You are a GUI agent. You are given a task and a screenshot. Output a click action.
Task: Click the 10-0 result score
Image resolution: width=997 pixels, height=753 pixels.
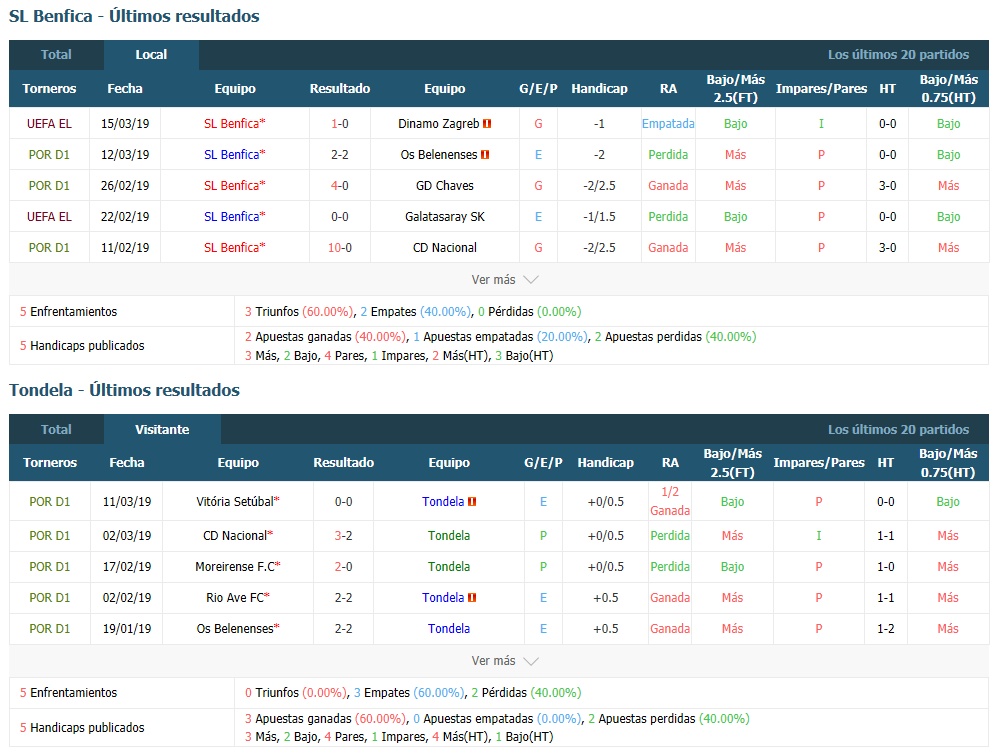(x=340, y=248)
